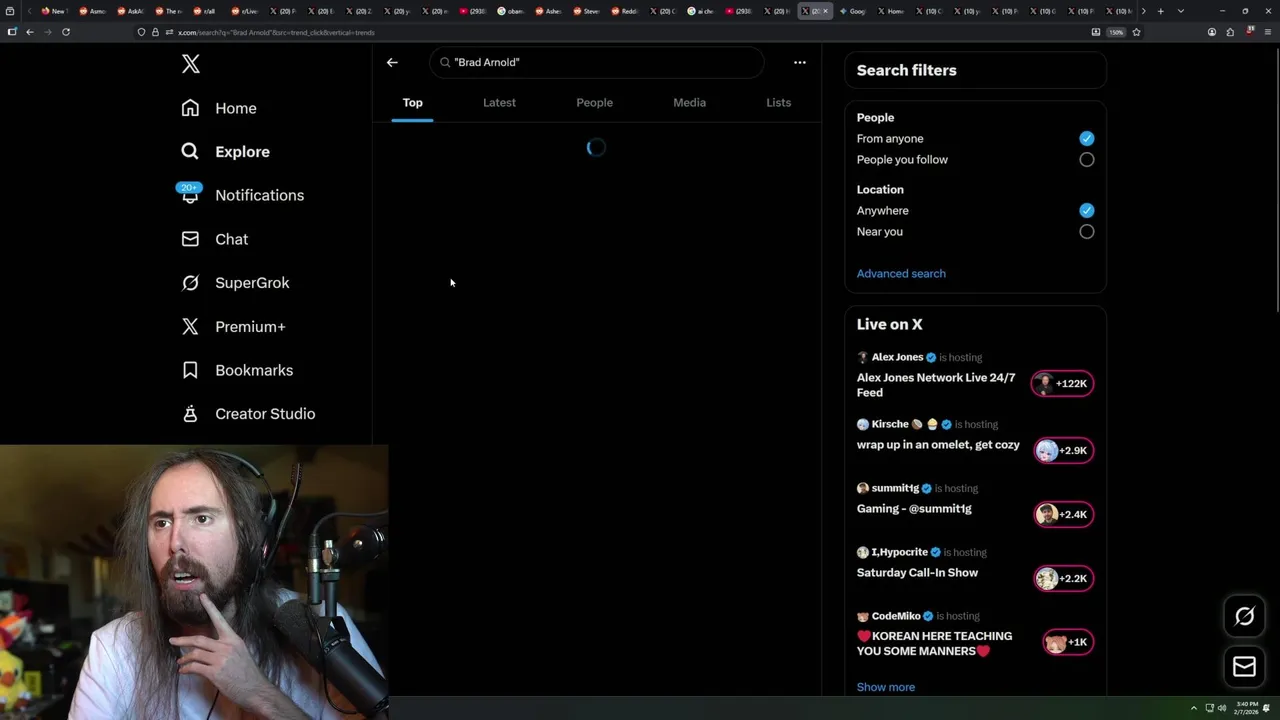Viewport: 1280px width, 720px height.
Task: Click the Home house icon
Action: pyautogui.click(x=190, y=108)
